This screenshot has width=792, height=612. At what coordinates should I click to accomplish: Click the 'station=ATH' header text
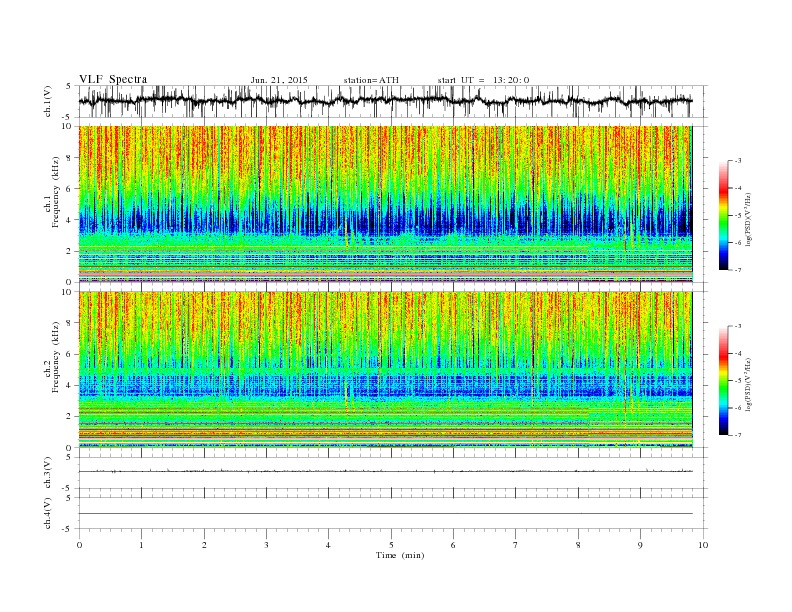(371, 80)
